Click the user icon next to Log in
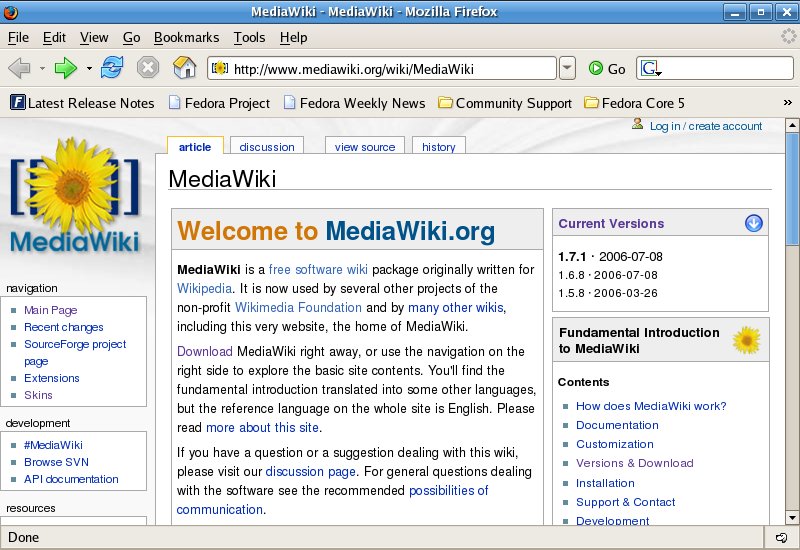The height and width of the screenshot is (550, 800). pyautogui.click(x=637, y=124)
